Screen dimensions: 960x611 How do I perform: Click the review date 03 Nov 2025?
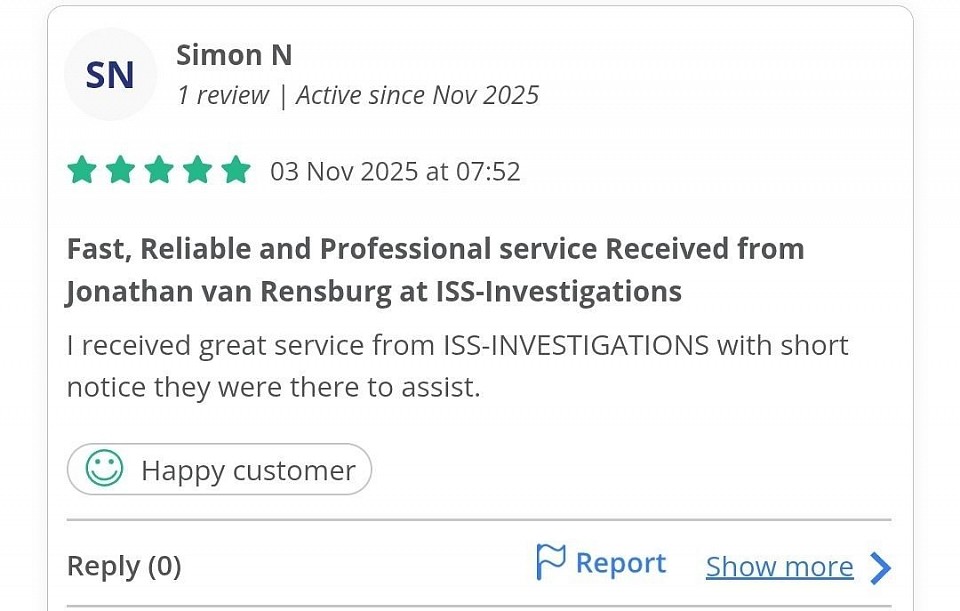(395, 171)
